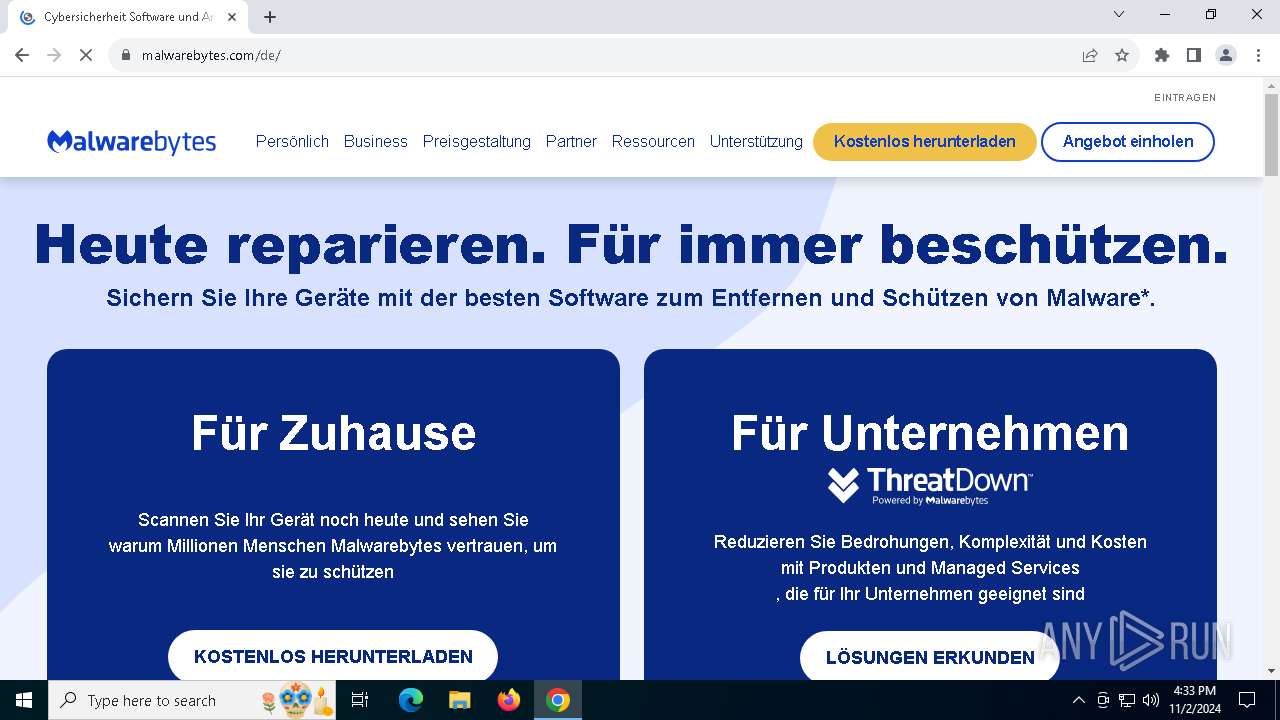Screen dimensions: 1280x720
Task: Click the address bar URL malwarebytes.com/de/
Action: coord(211,55)
